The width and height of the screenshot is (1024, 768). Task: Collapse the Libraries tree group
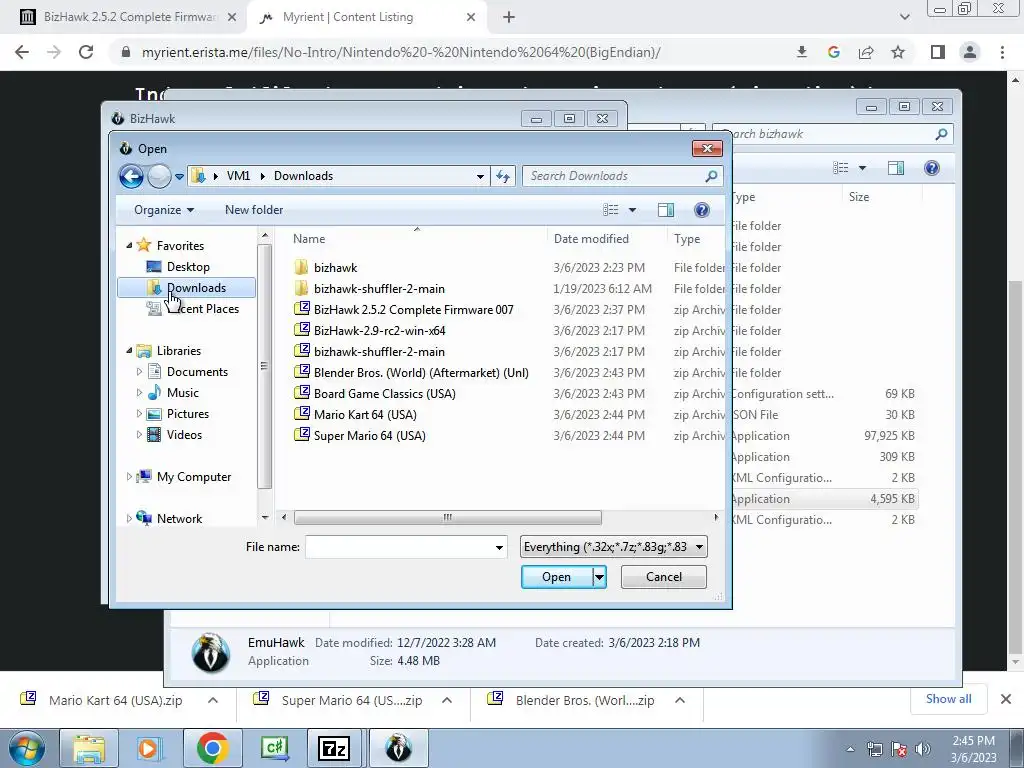click(129, 351)
